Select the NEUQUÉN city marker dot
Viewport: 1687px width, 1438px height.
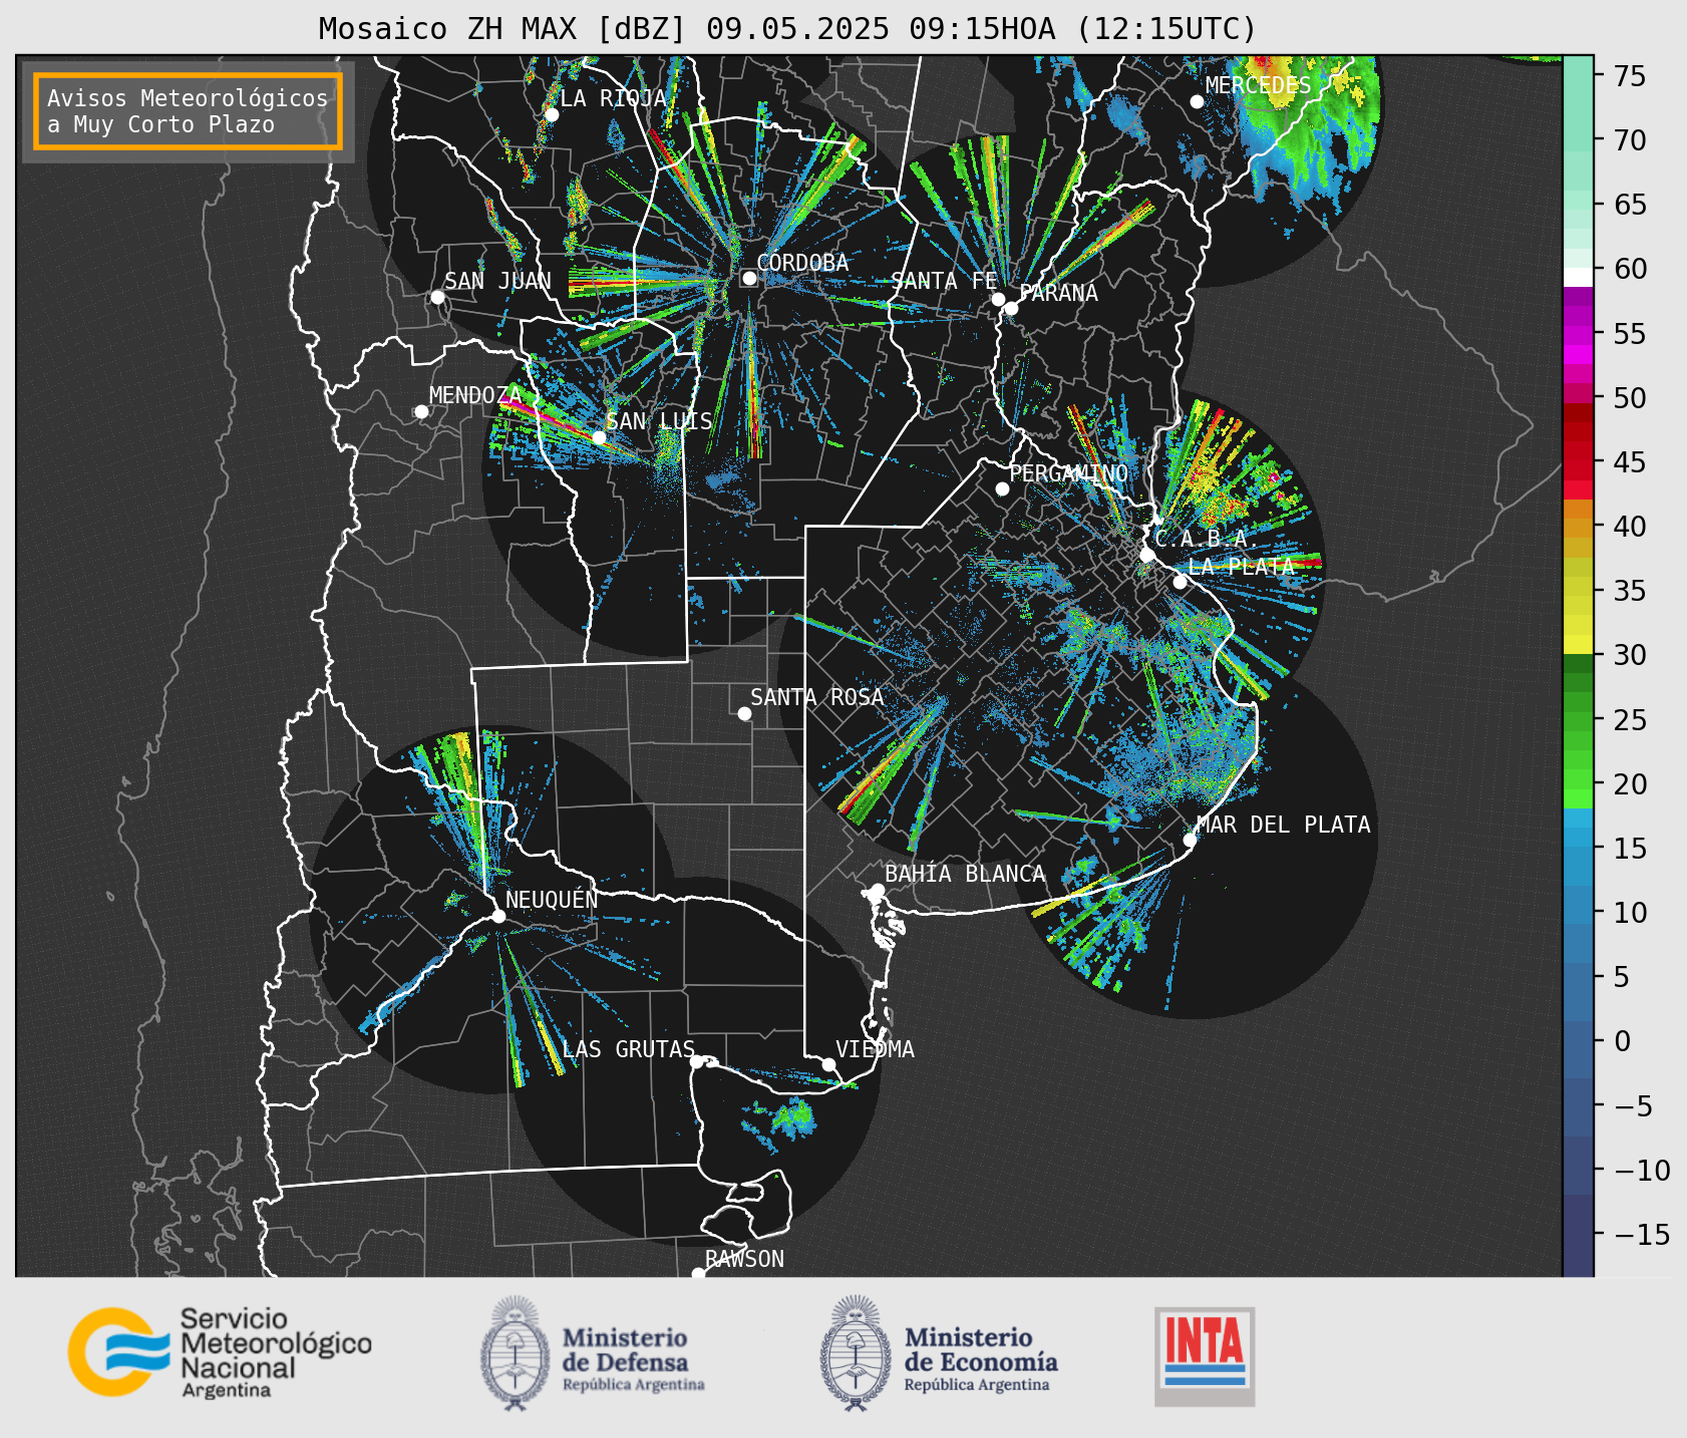pyautogui.click(x=498, y=916)
